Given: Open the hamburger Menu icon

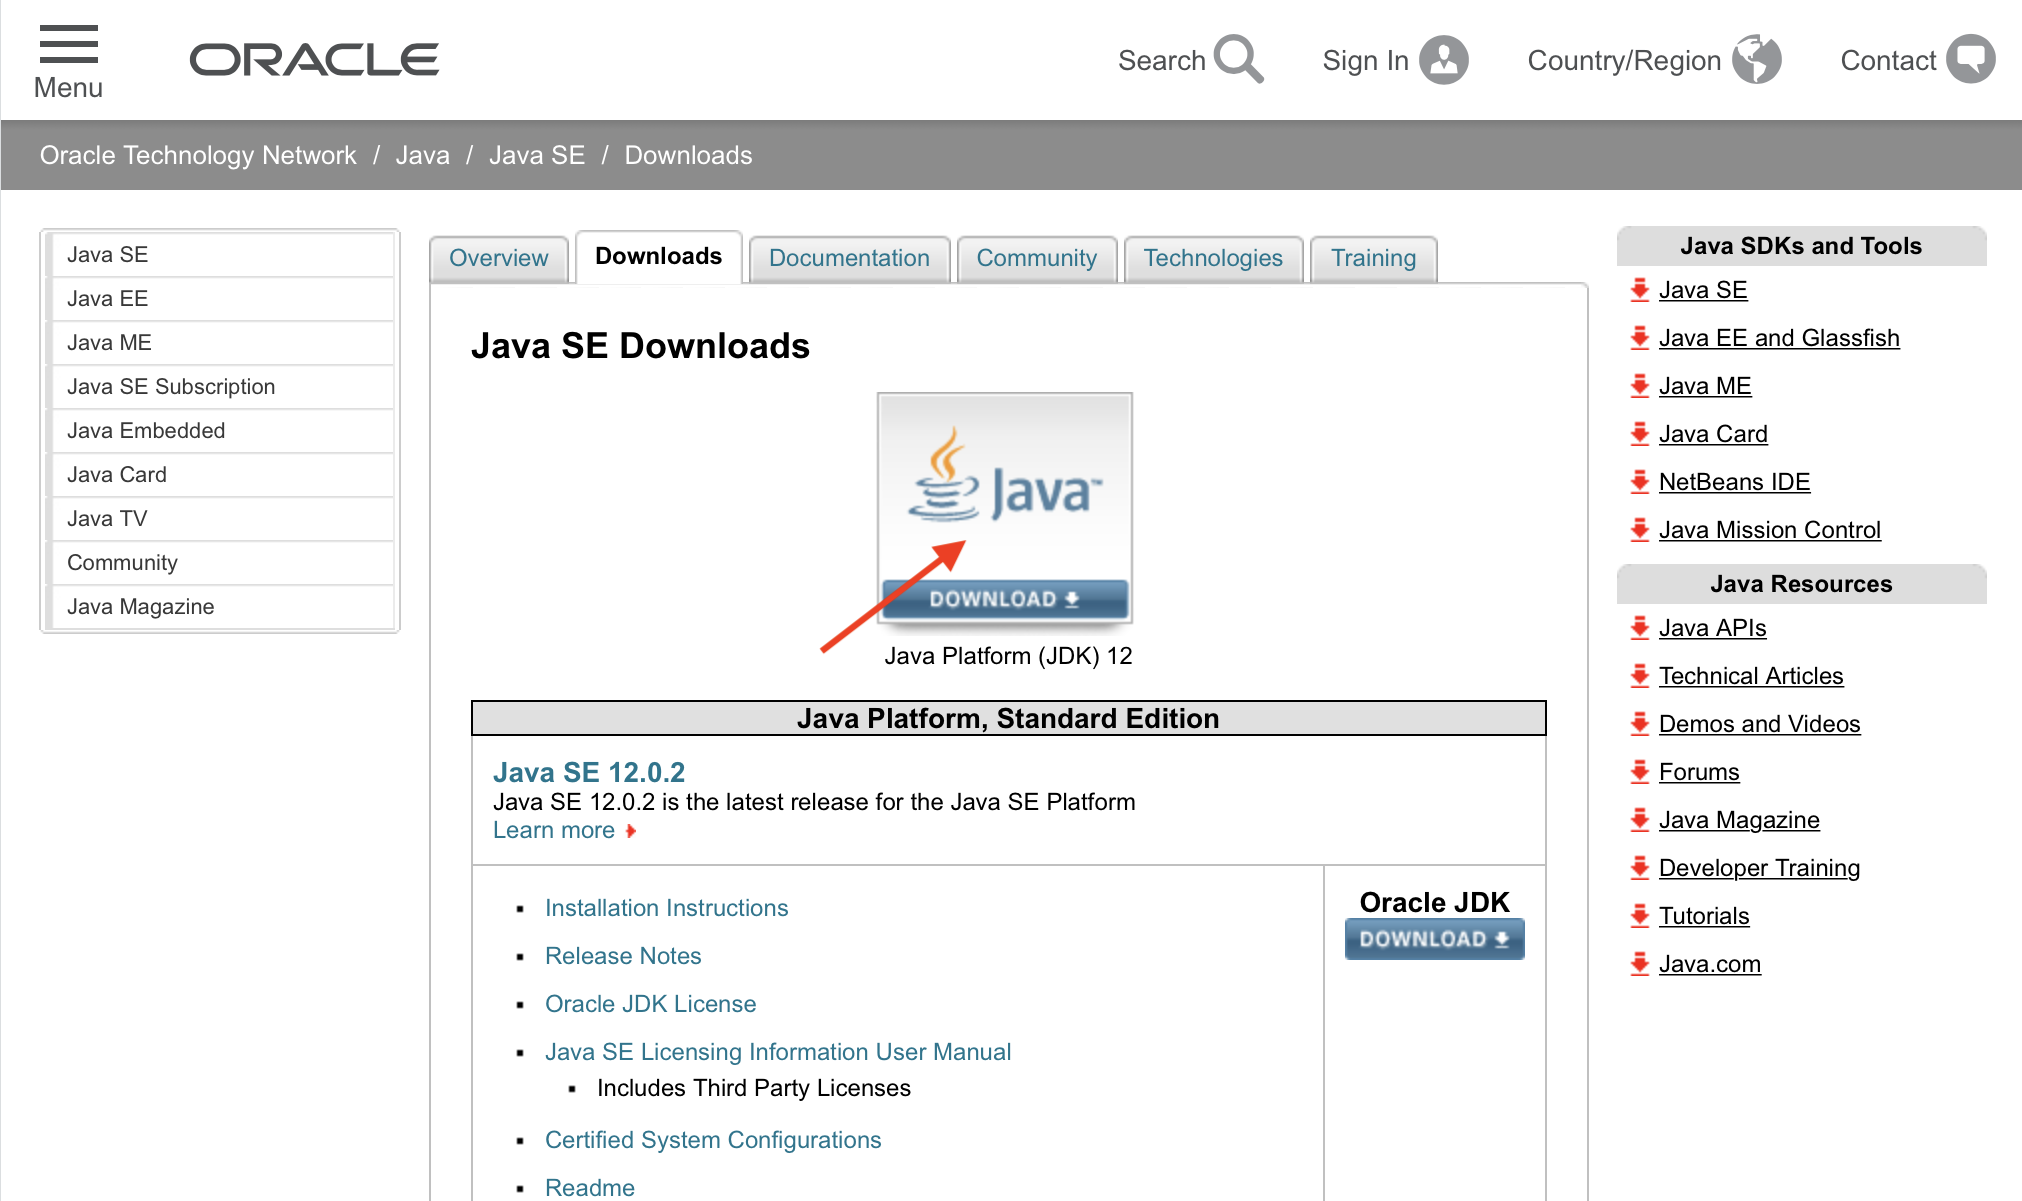Looking at the screenshot, I should pos(68,45).
